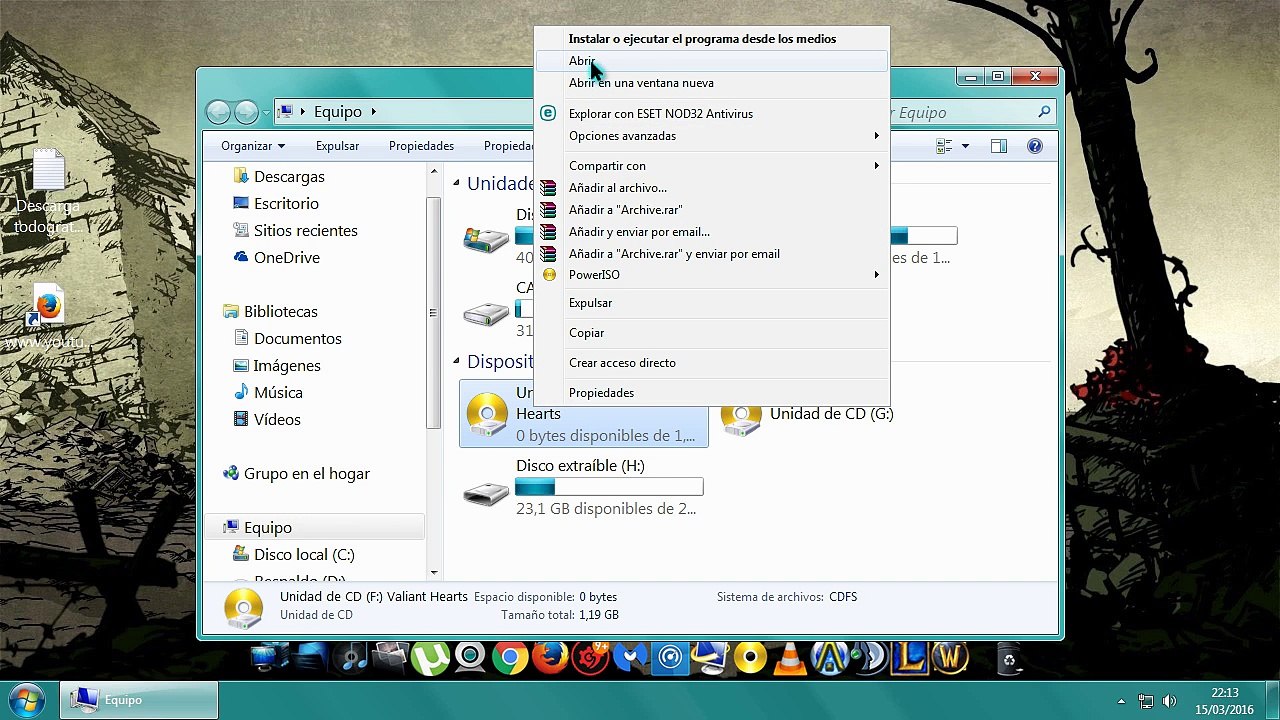The image size is (1280, 720).
Task: Click Expulsar in the Explorer toolbar
Action: pyautogui.click(x=337, y=146)
